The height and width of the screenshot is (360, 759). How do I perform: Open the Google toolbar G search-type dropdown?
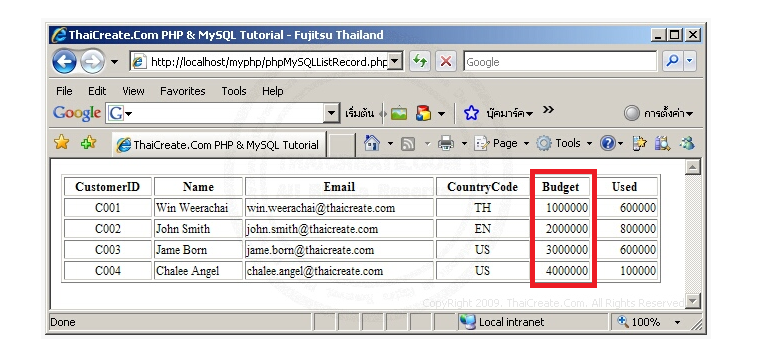click(x=120, y=114)
